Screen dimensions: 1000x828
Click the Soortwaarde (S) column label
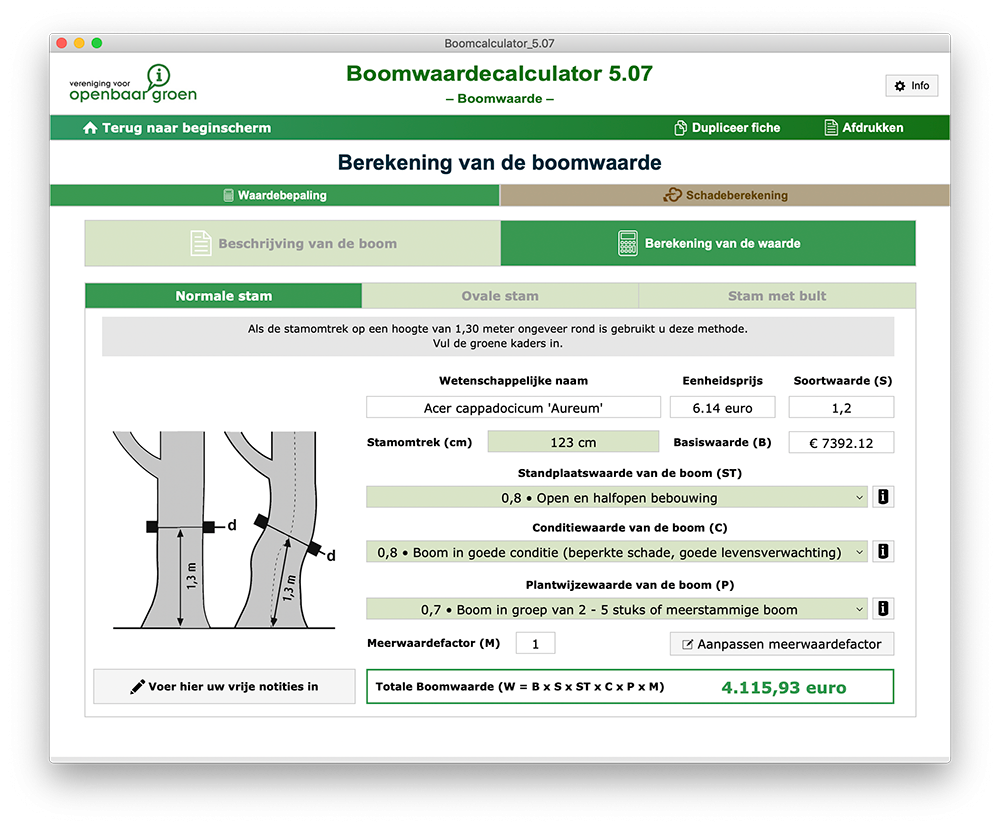[x=842, y=380]
